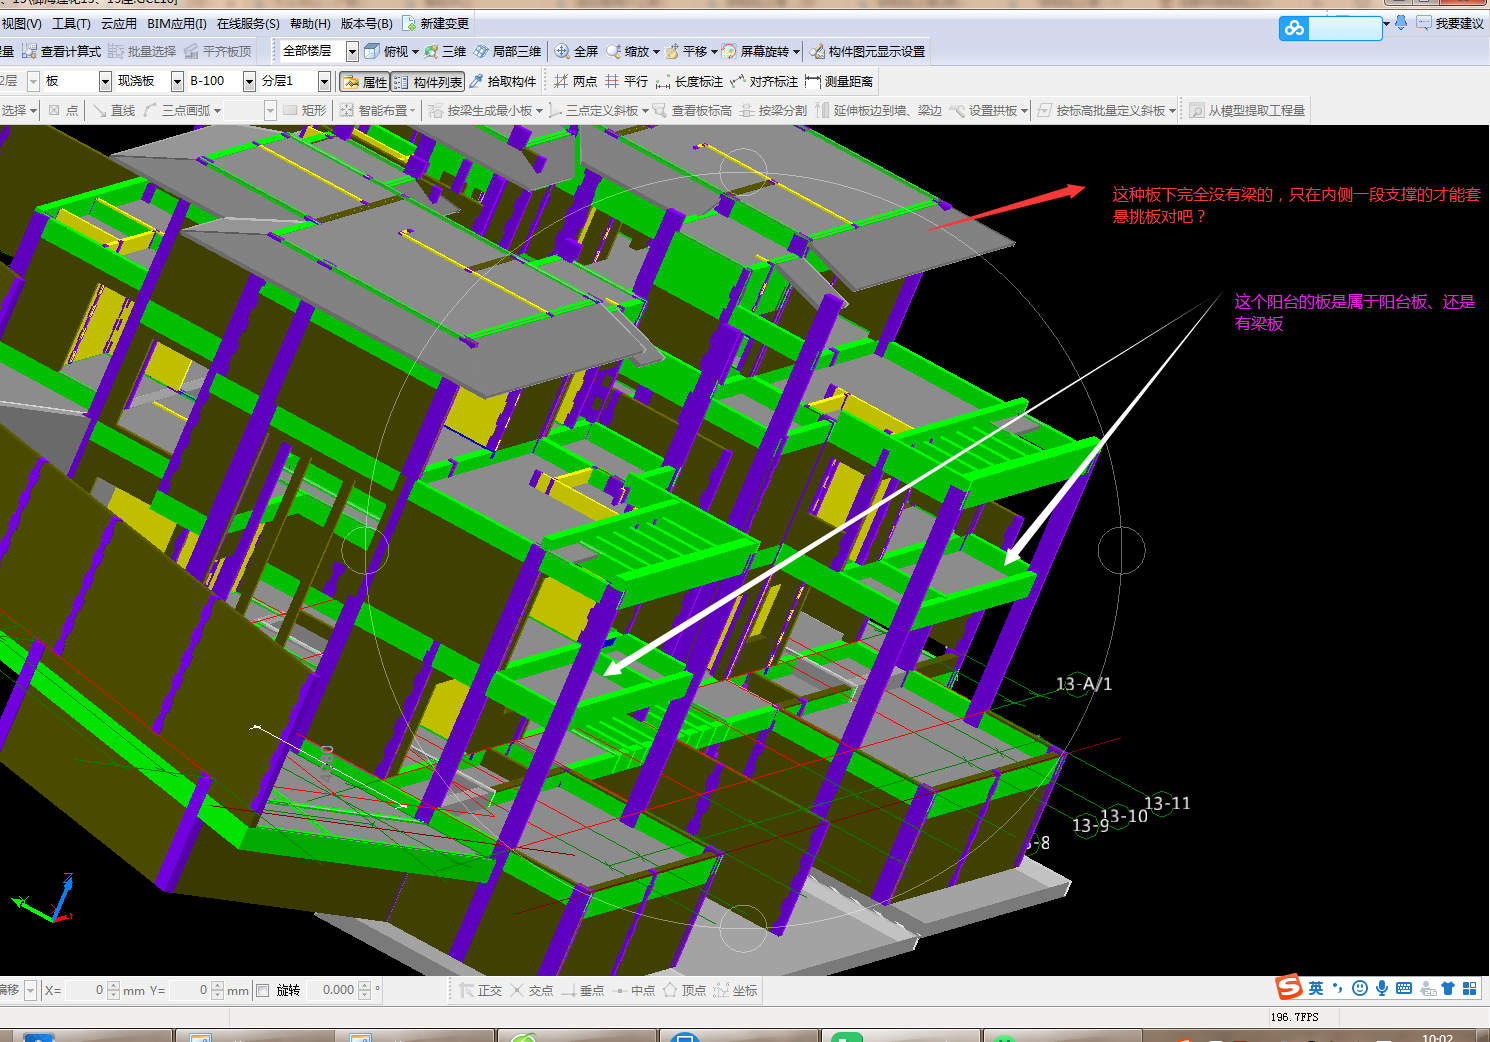Click the 平行 axis tool icon
The image size is (1490, 1042).
[x=612, y=81]
